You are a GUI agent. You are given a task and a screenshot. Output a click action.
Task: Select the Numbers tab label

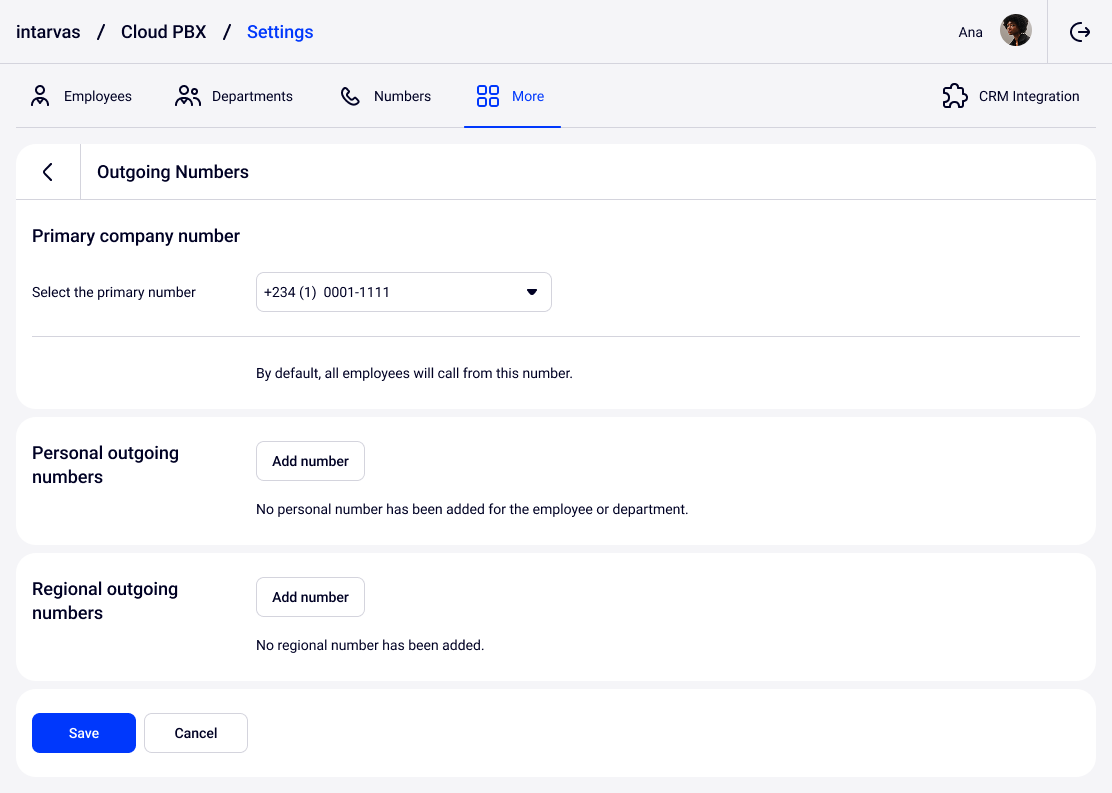tap(402, 97)
